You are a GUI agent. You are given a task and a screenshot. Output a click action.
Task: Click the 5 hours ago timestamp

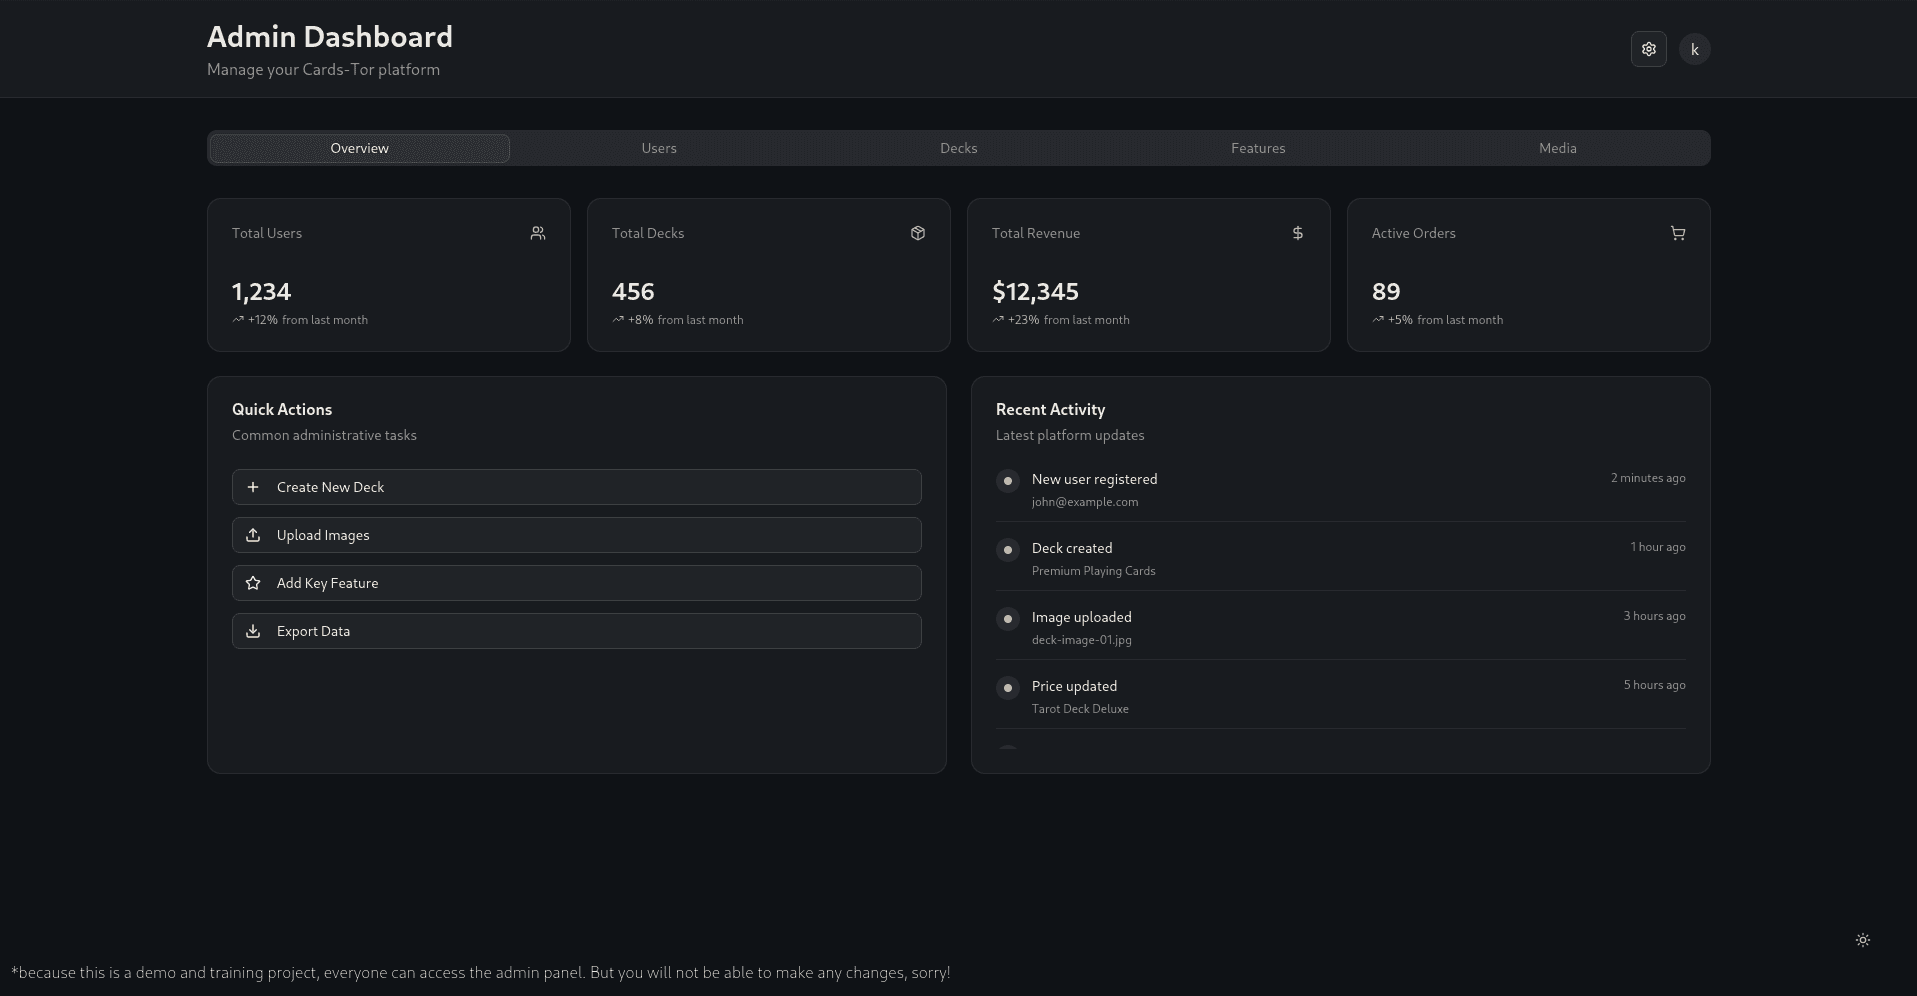coord(1654,685)
